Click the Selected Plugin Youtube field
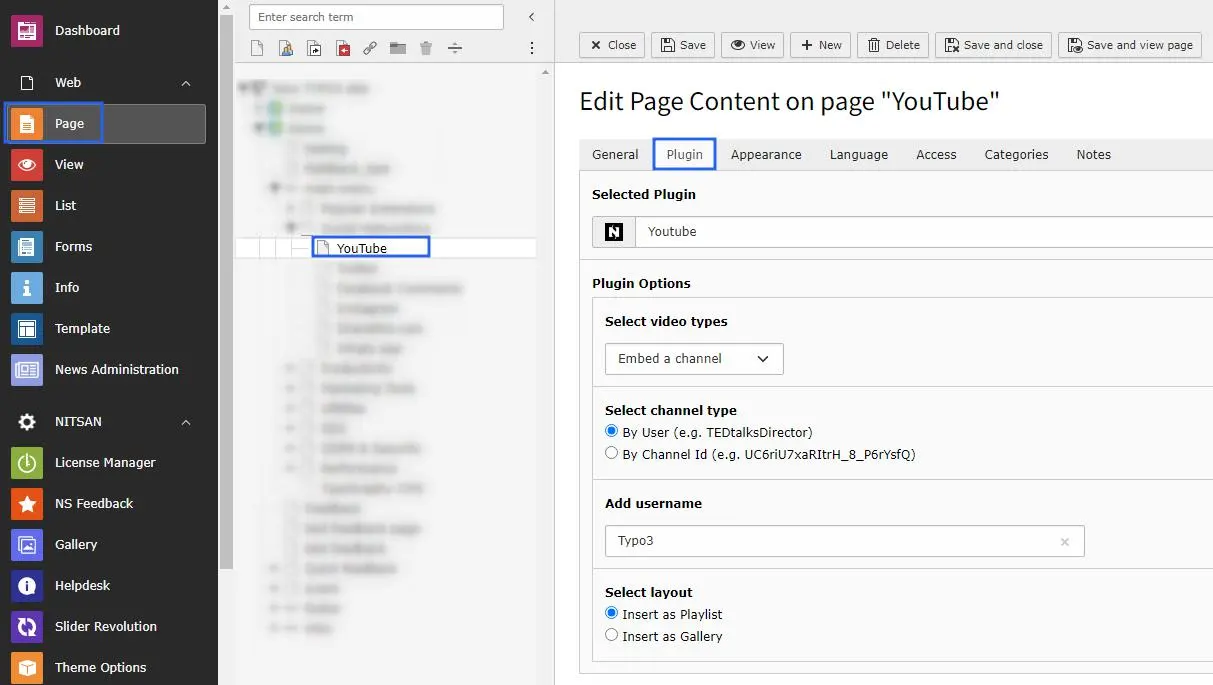1213x685 pixels. [924, 232]
